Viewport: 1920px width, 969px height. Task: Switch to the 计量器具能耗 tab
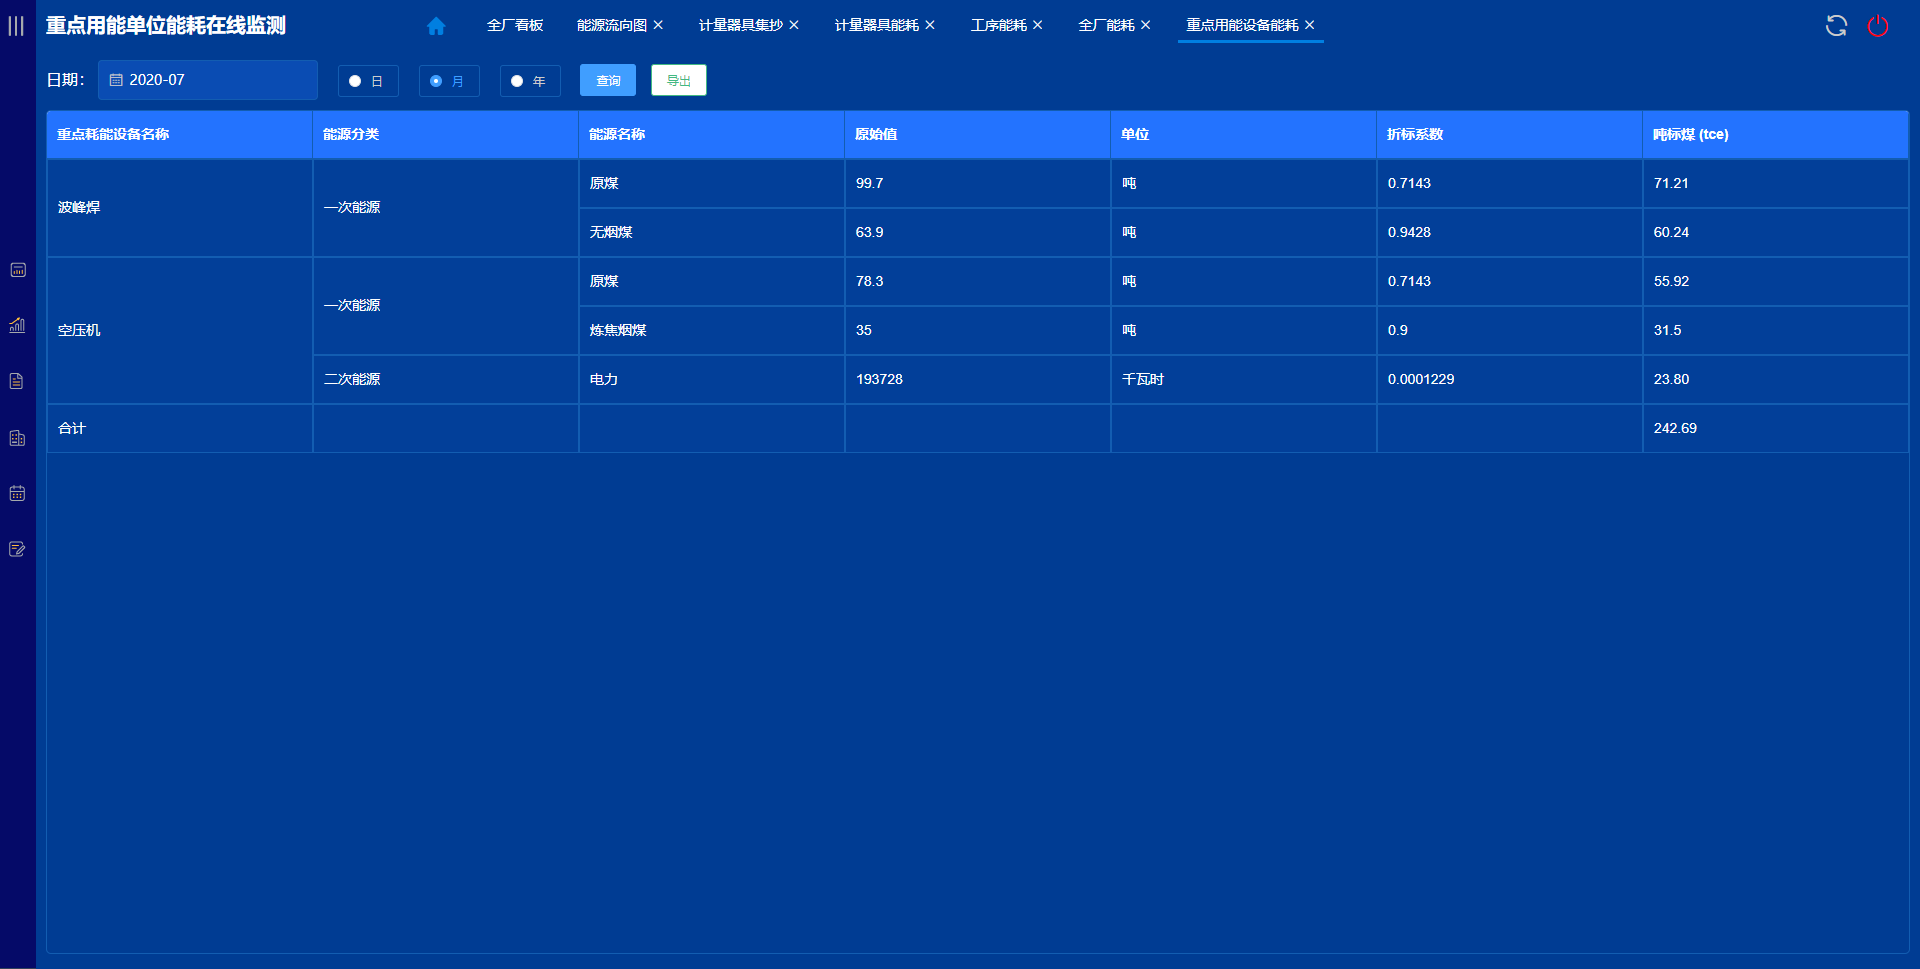877,25
